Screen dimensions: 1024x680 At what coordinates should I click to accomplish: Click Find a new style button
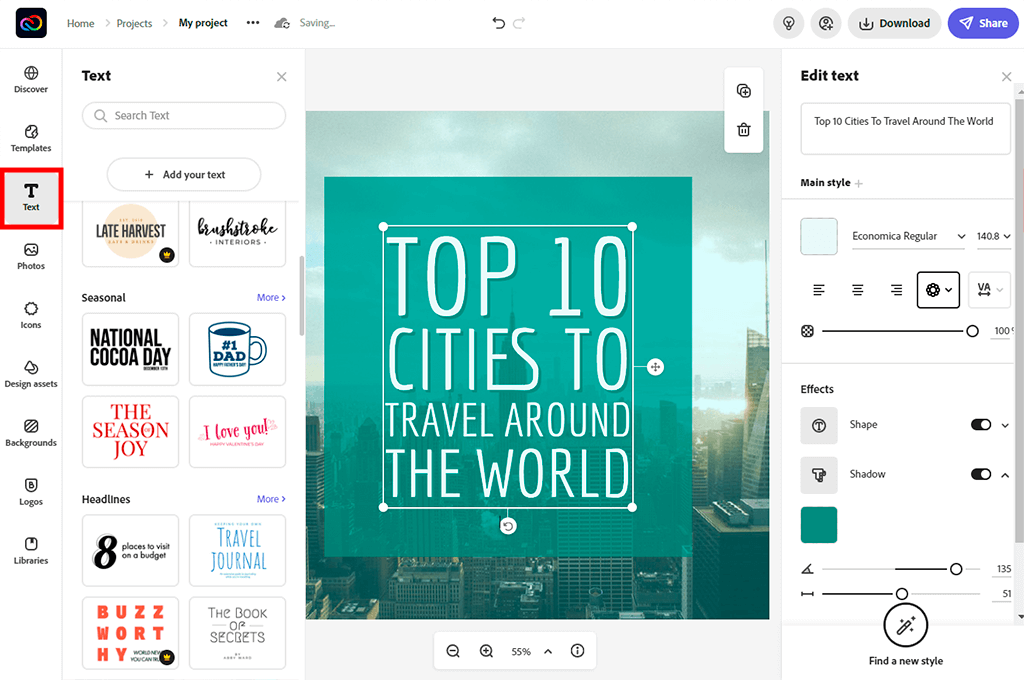click(906, 635)
